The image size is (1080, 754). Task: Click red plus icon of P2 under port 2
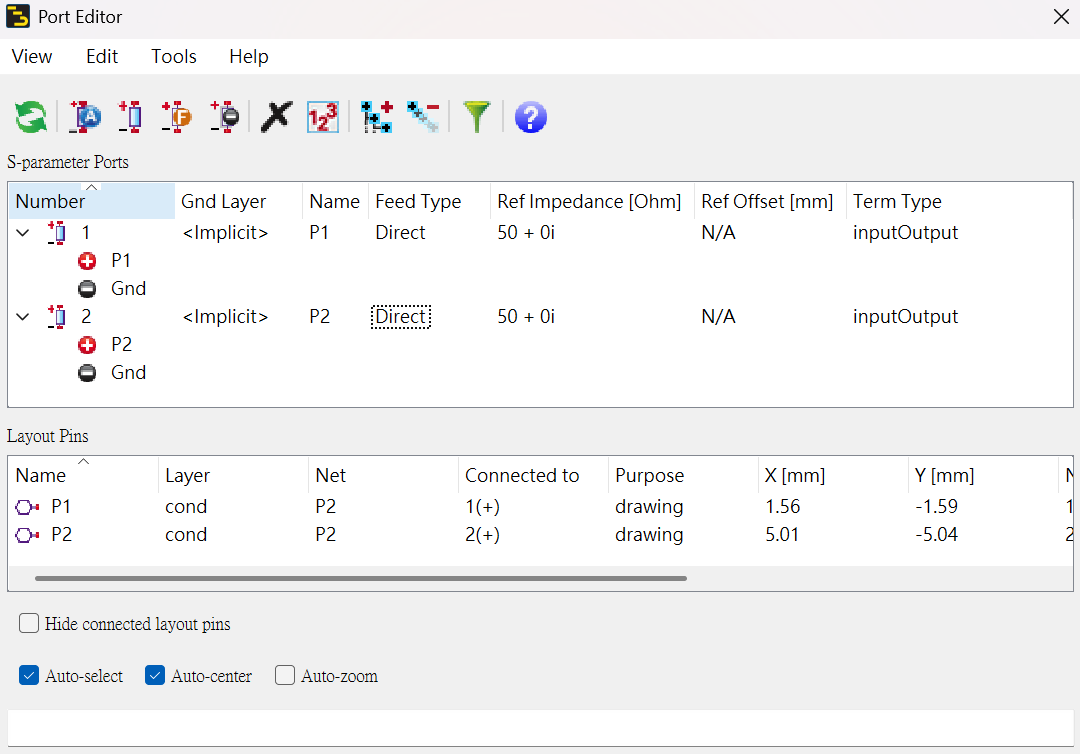point(87,345)
